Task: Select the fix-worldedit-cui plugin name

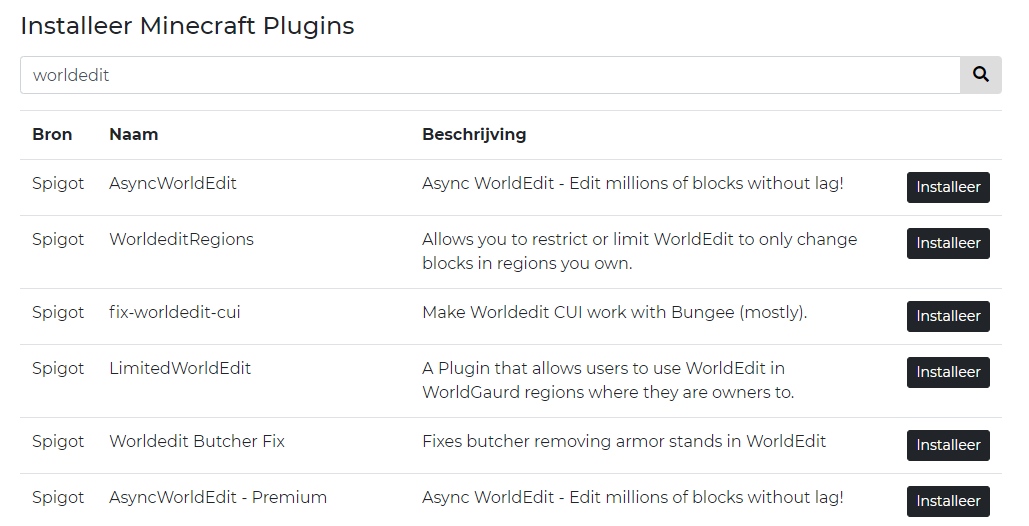Action: 174,312
